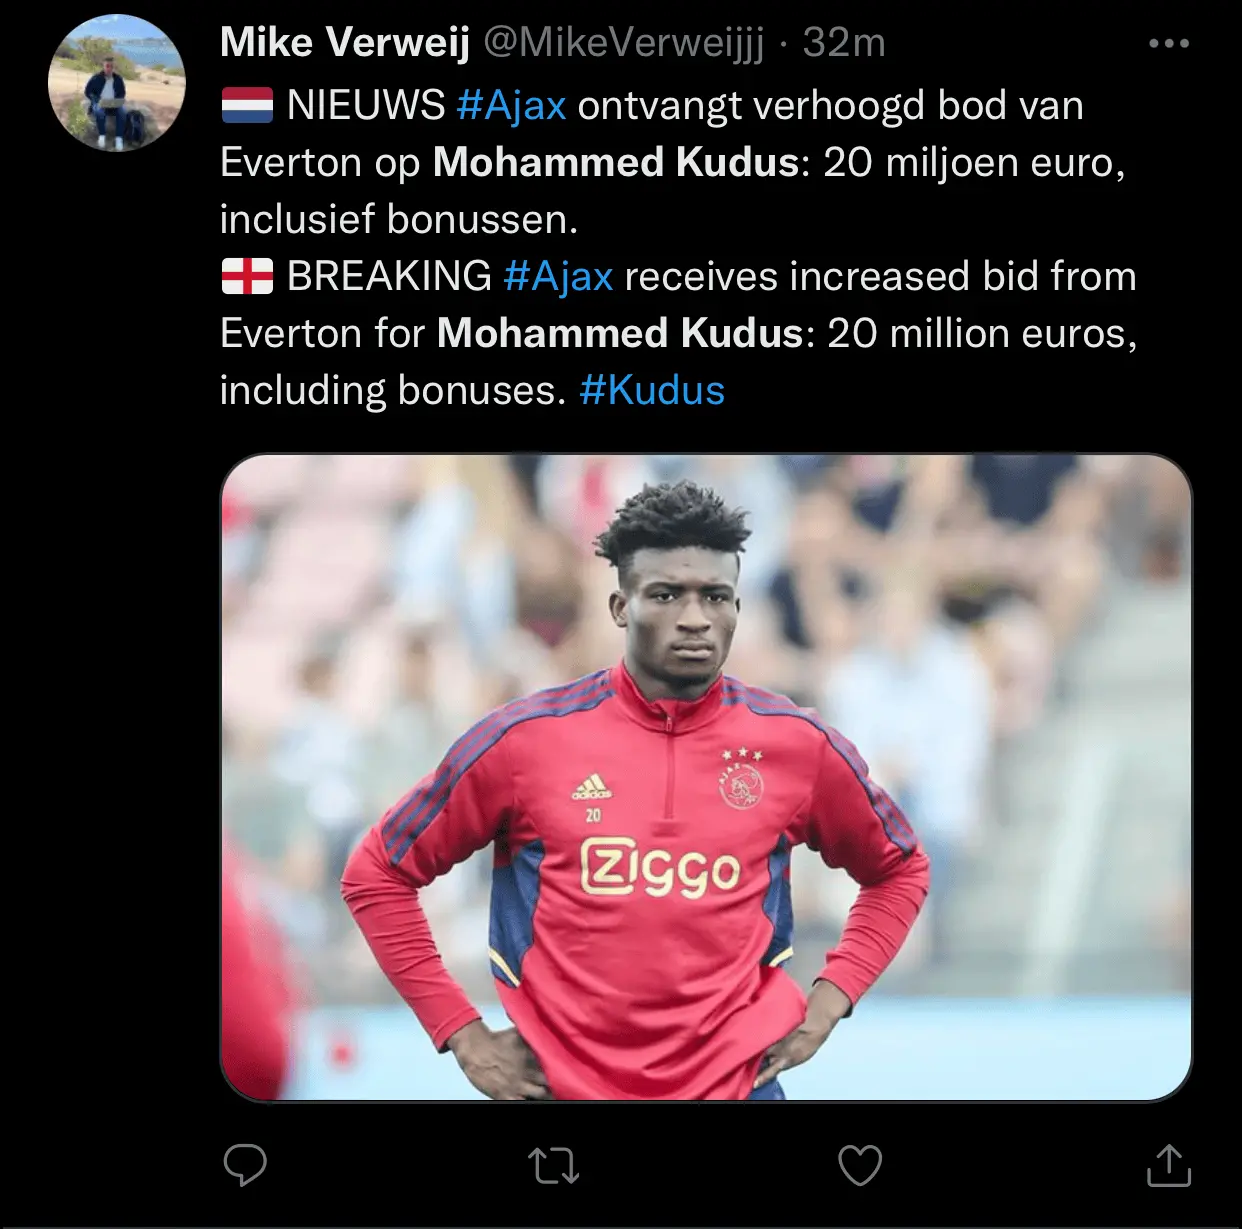The image size is (1242, 1229).
Task: Click the Ajax crest in photo
Action: coord(742,785)
